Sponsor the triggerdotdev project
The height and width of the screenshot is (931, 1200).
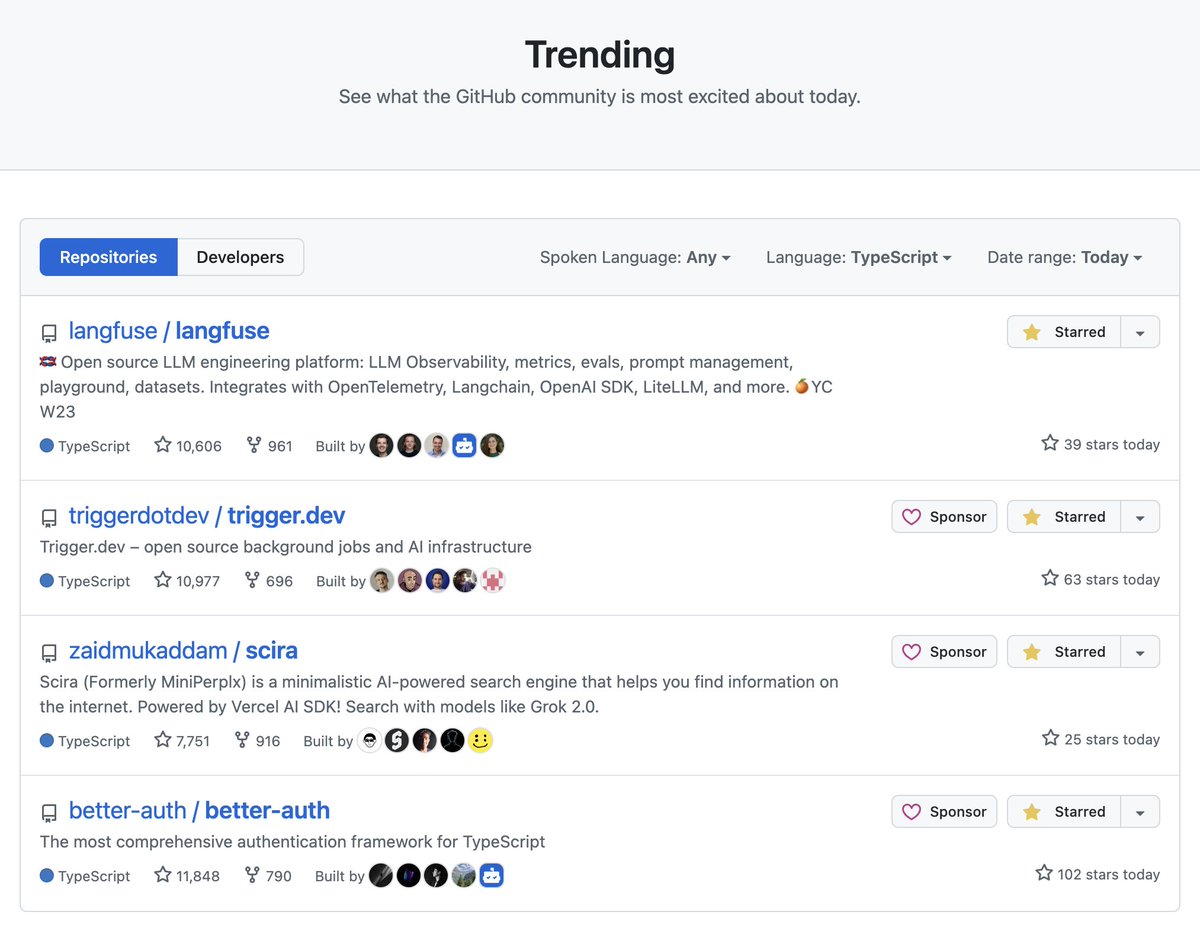[944, 517]
